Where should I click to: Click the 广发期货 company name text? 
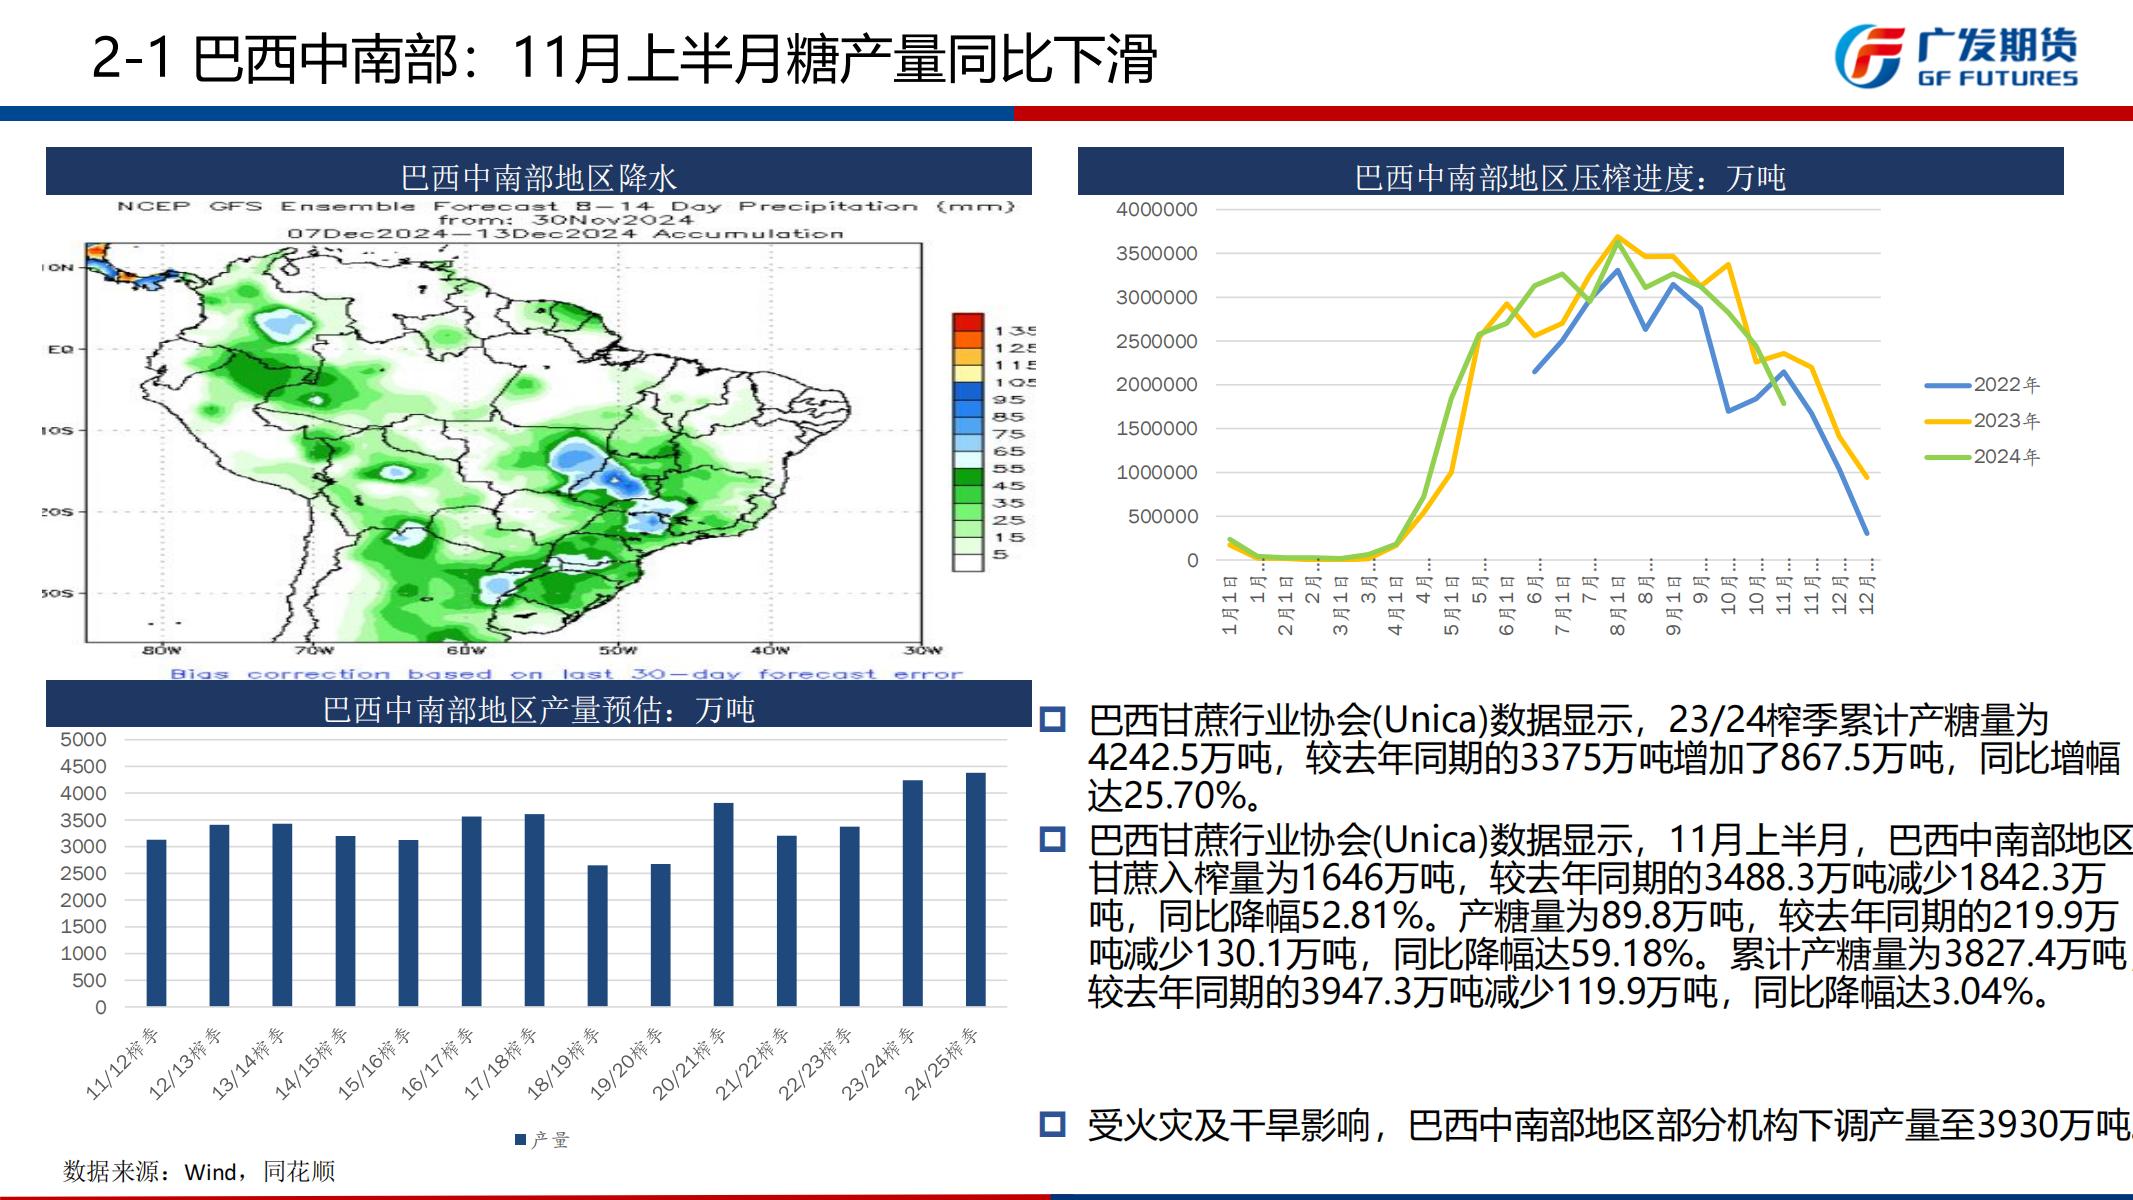click(1997, 45)
